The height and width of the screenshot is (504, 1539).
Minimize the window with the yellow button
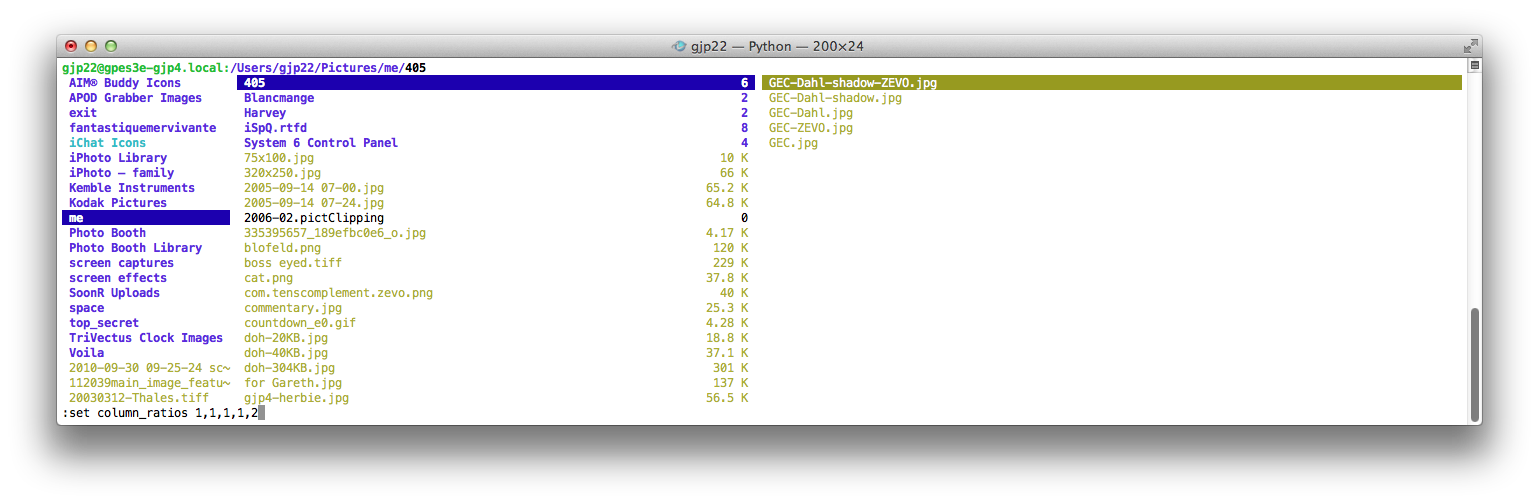[91, 46]
